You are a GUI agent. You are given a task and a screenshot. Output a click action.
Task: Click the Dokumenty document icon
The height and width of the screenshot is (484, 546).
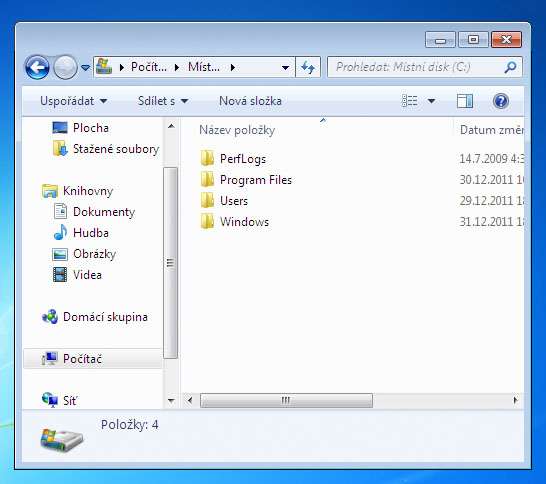click(60, 211)
